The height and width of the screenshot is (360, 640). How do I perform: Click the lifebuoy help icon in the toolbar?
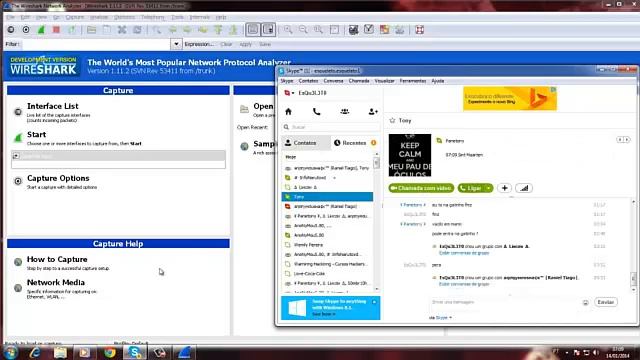pos(419,30)
